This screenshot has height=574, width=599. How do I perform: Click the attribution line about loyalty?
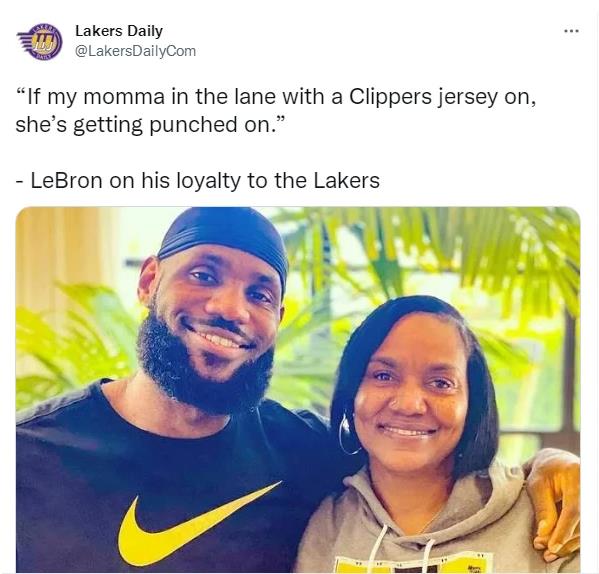coord(198,180)
